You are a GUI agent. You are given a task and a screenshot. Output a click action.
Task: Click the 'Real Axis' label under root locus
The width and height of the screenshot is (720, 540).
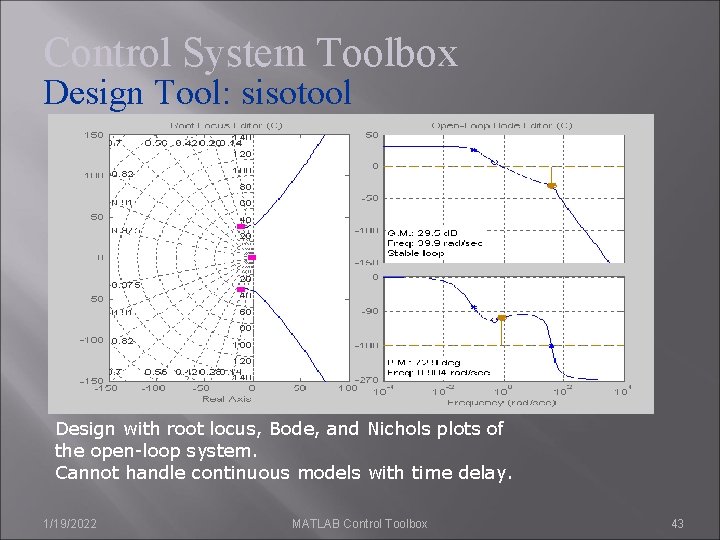227,399
